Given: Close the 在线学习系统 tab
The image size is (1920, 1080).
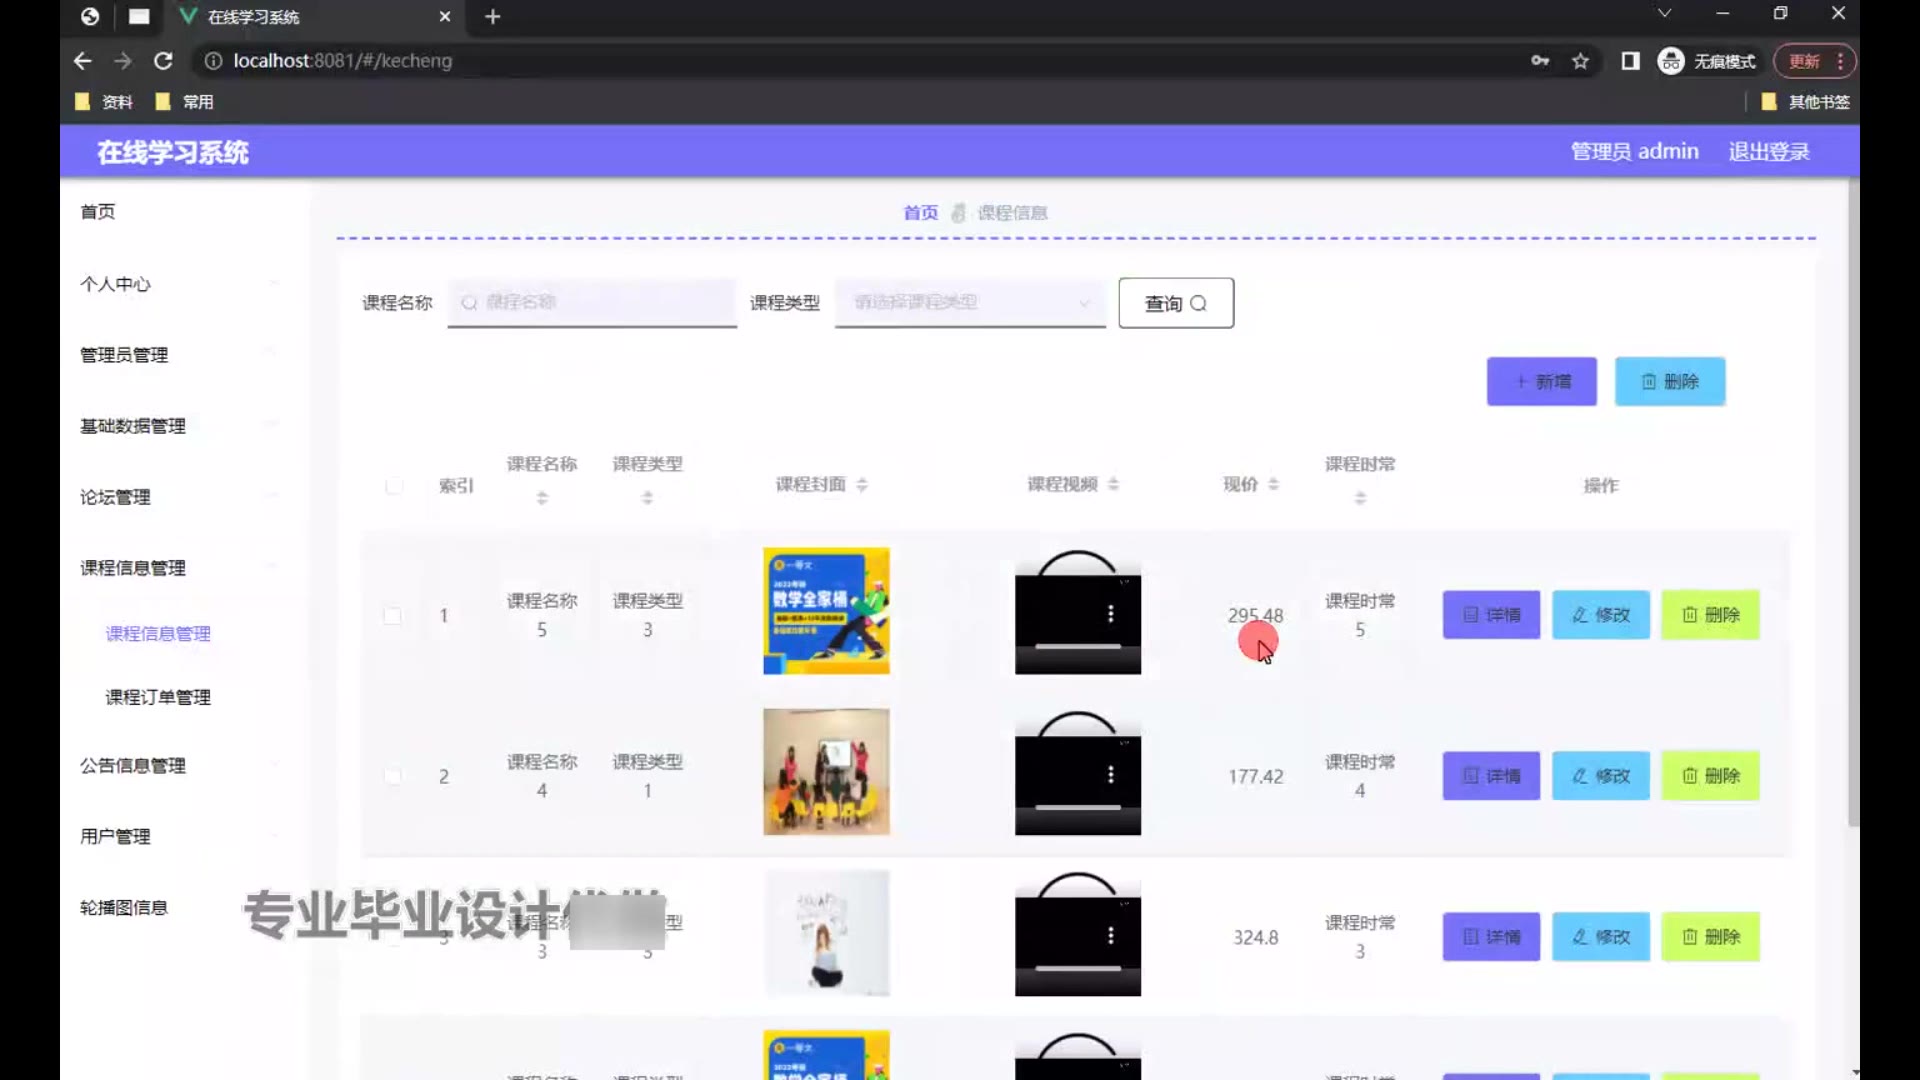Looking at the screenshot, I should [x=445, y=17].
